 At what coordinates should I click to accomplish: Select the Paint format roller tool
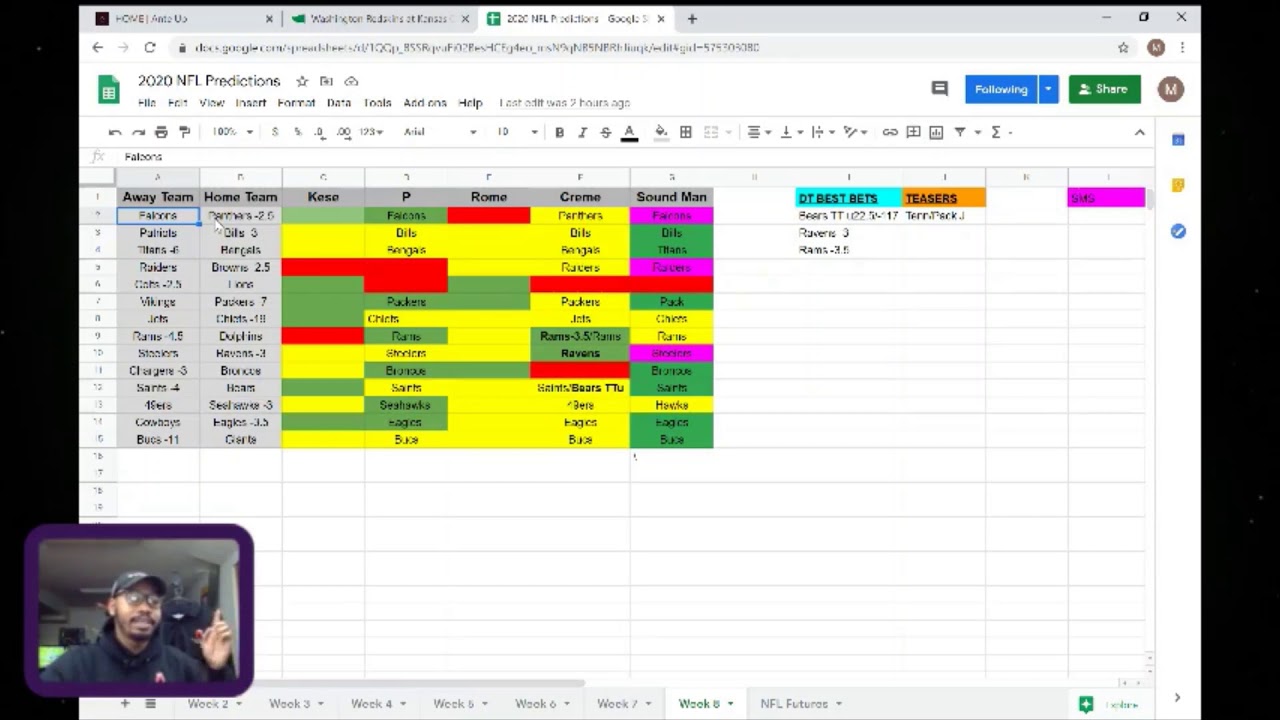pos(184,132)
